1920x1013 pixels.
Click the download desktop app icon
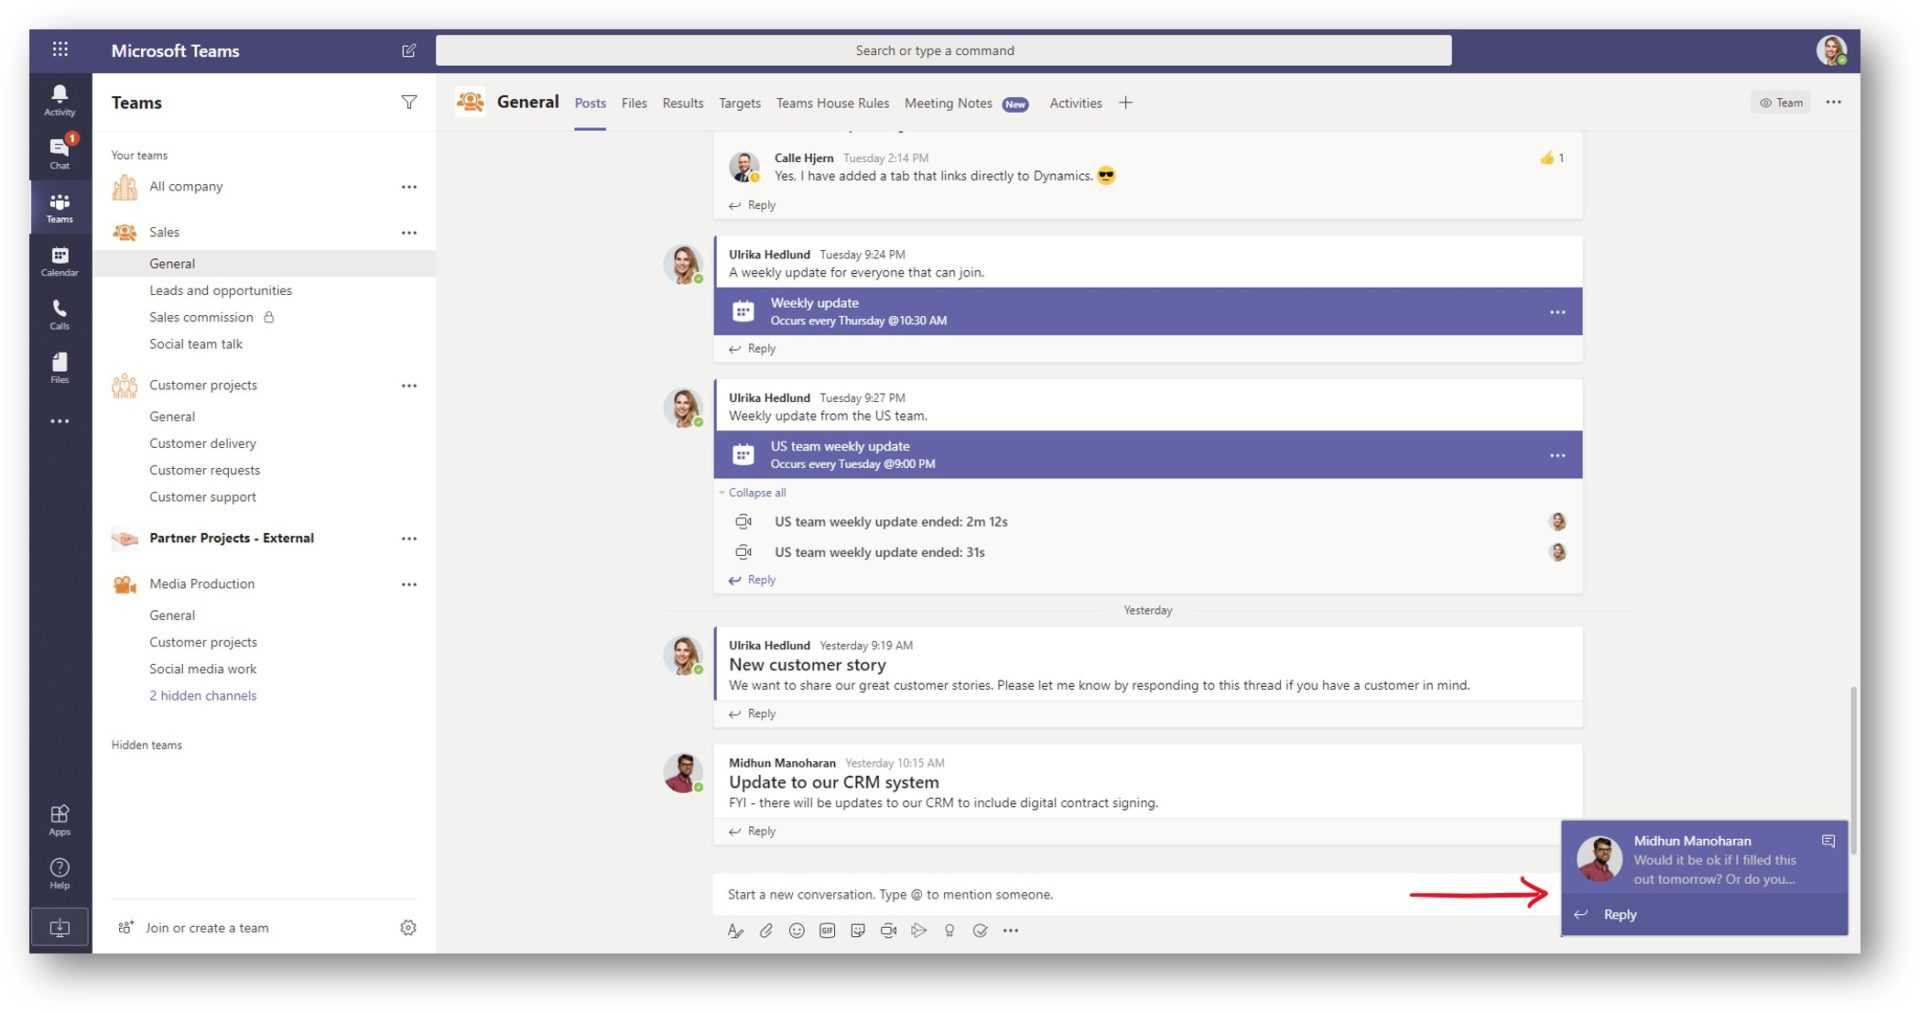pyautogui.click(x=60, y=927)
